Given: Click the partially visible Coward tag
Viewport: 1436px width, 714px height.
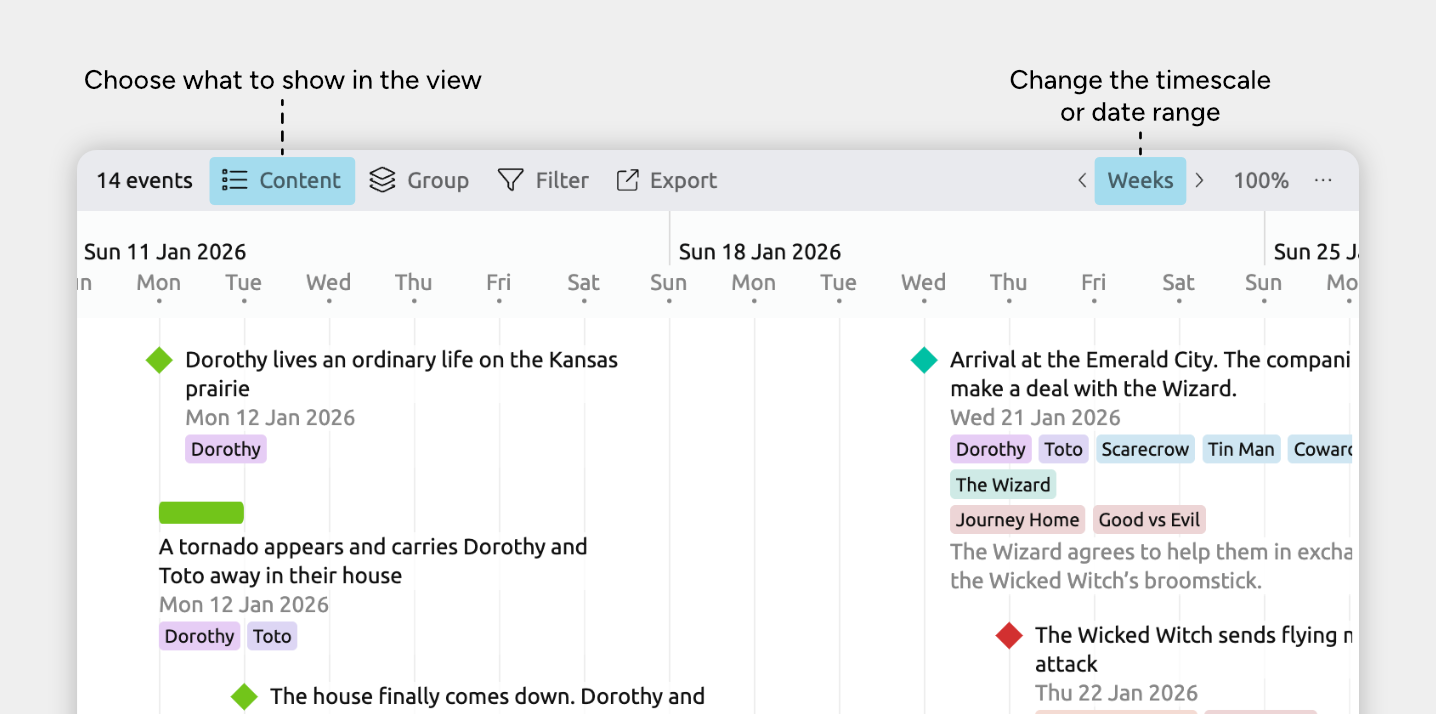Looking at the screenshot, I should click(1320, 449).
